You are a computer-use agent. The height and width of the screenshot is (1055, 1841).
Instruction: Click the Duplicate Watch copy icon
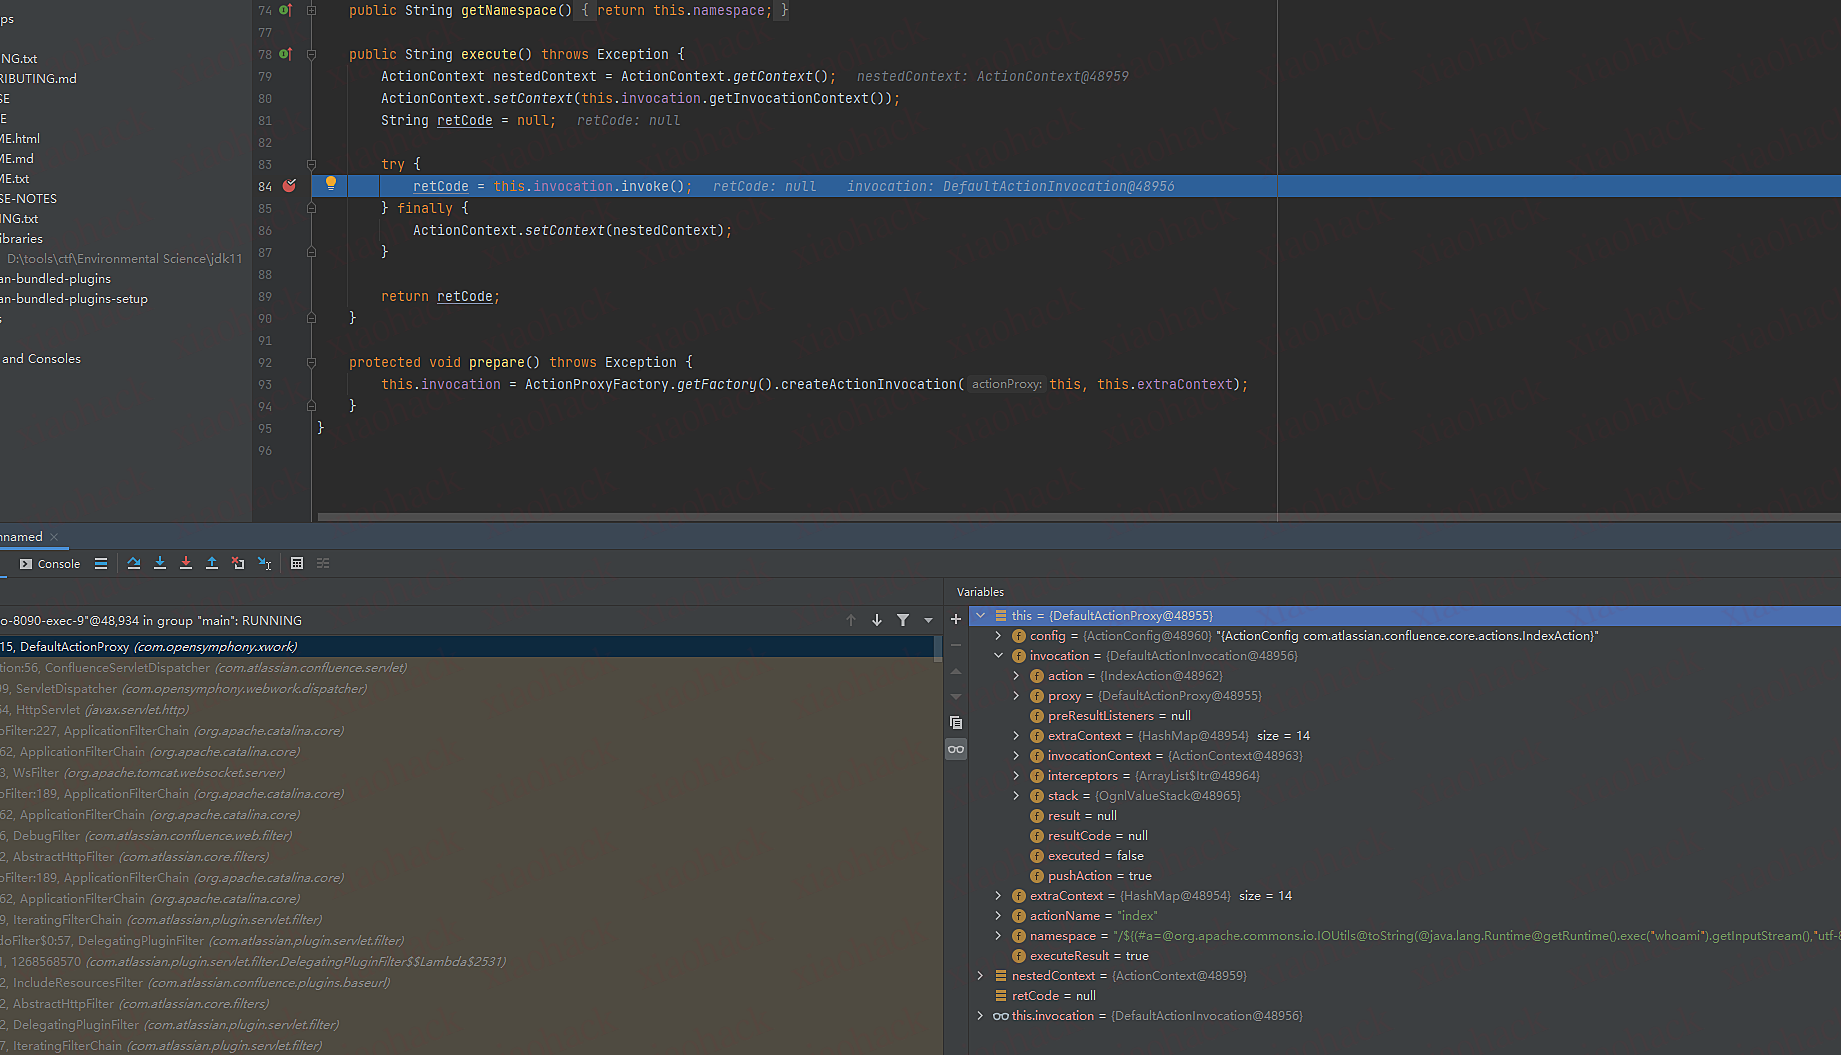(956, 723)
